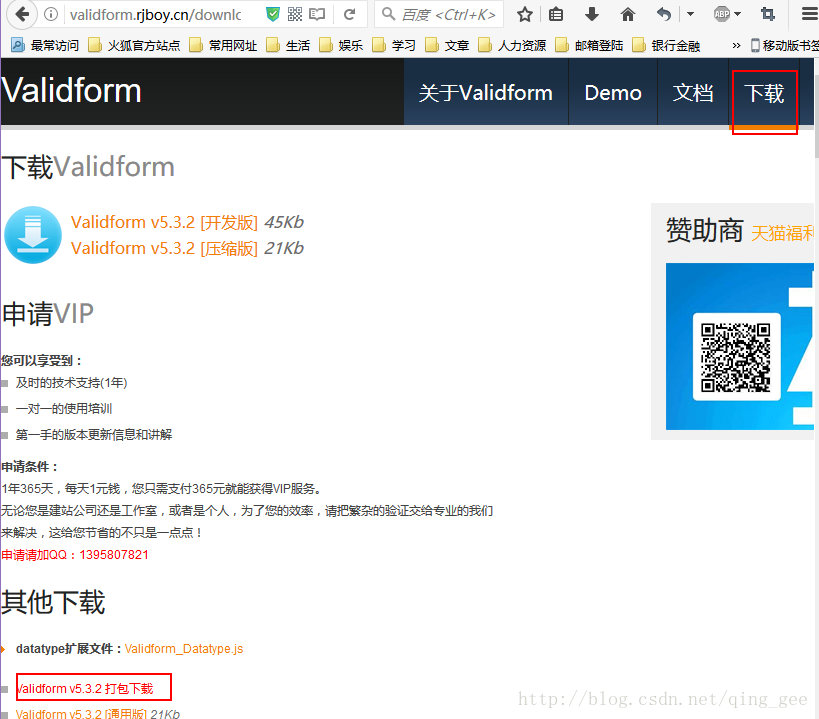The image size is (819, 719).
Task: Open the 人力资源 bookmark folder
Action: [512, 45]
